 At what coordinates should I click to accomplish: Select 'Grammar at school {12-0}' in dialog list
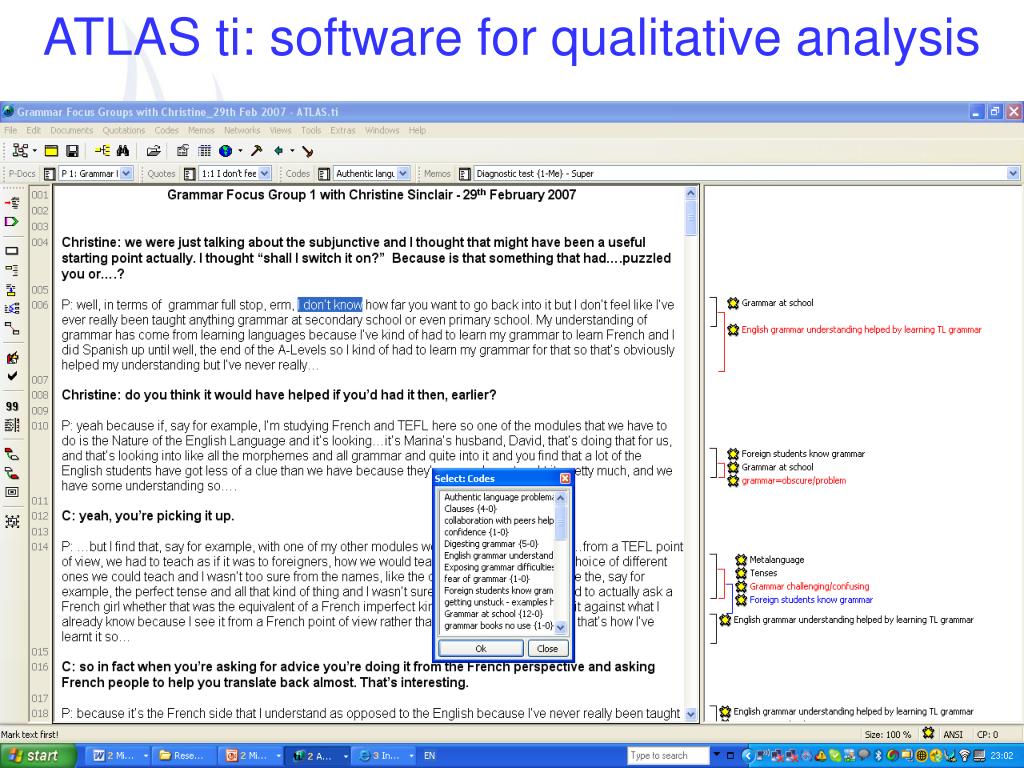click(x=493, y=614)
